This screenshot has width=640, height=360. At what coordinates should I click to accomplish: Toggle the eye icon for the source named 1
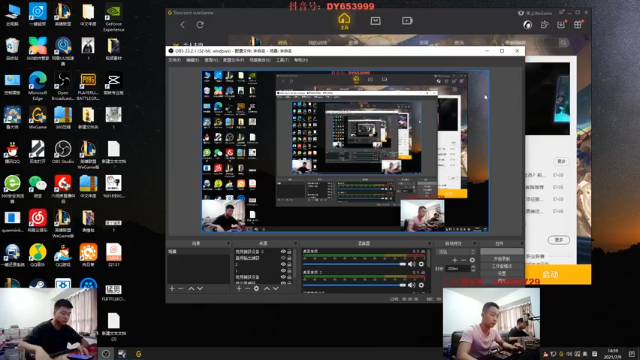(283, 271)
